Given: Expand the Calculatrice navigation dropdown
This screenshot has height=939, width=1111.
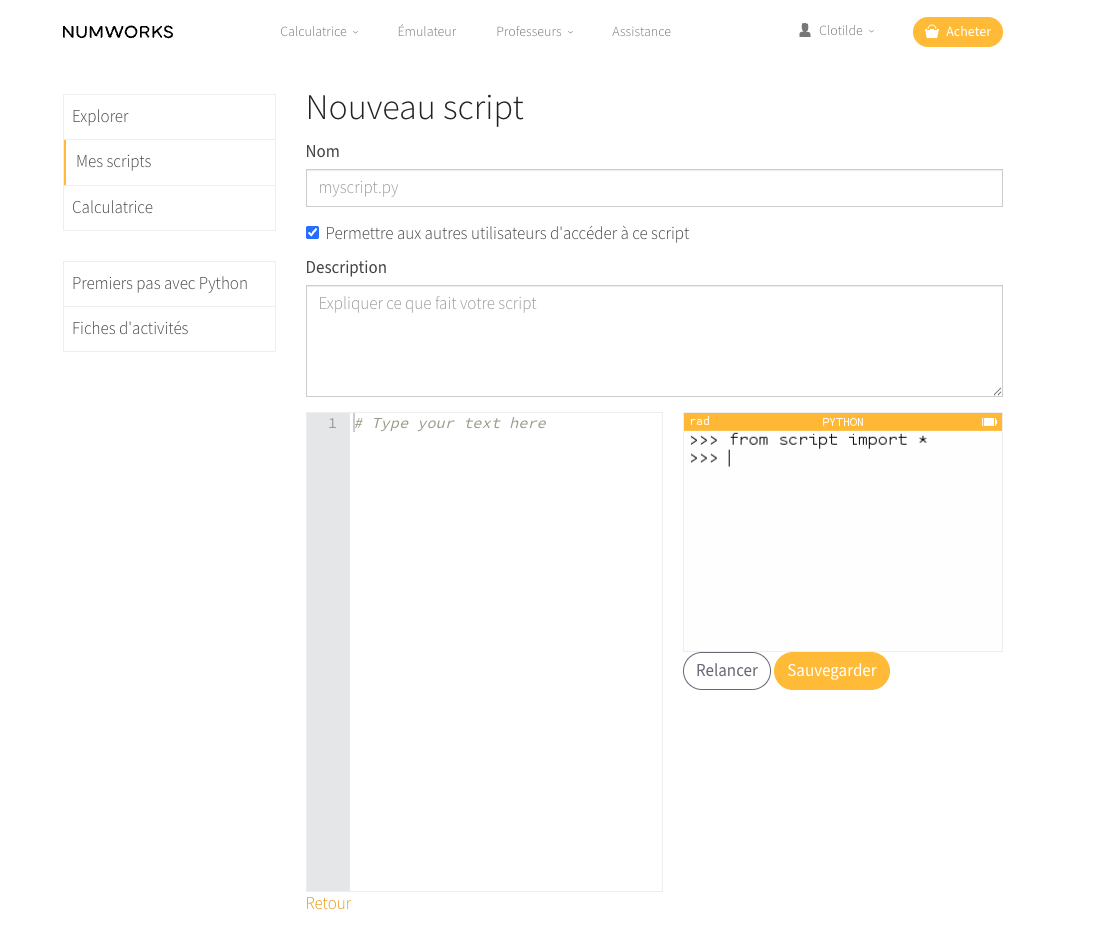Looking at the screenshot, I should pyautogui.click(x=318, y=31).
